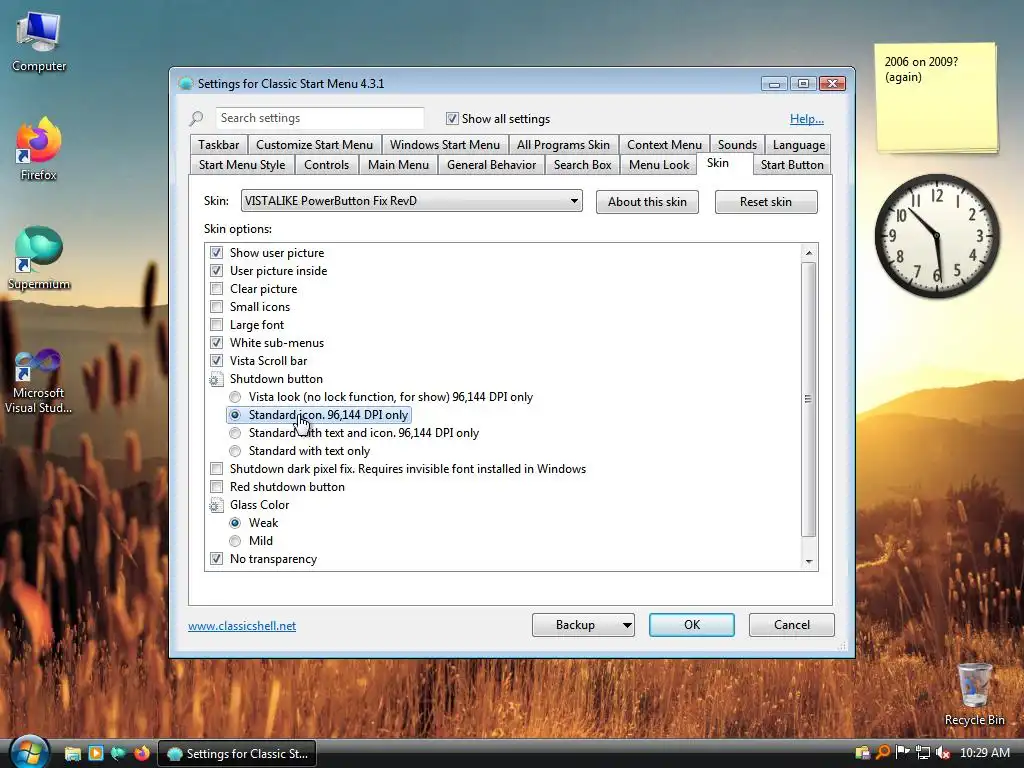
Task: Visit the www.classicshell.net link
Action: (x=242, y=626)
